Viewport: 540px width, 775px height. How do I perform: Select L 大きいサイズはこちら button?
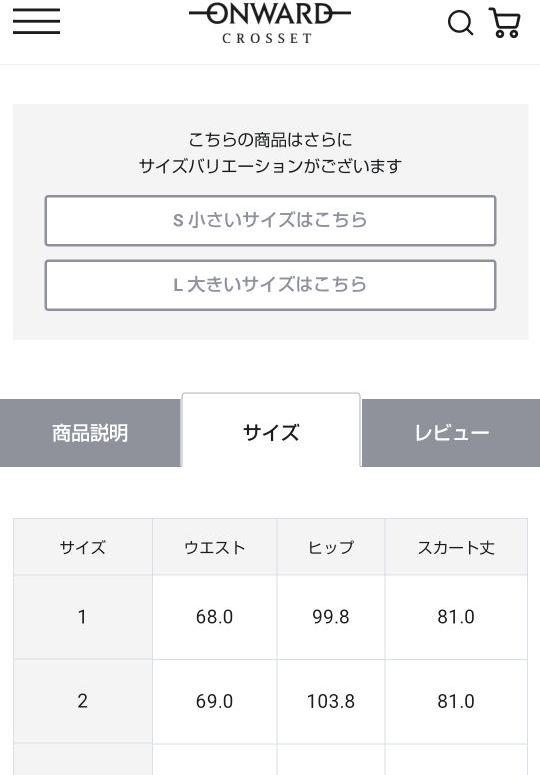click(270, 285)
